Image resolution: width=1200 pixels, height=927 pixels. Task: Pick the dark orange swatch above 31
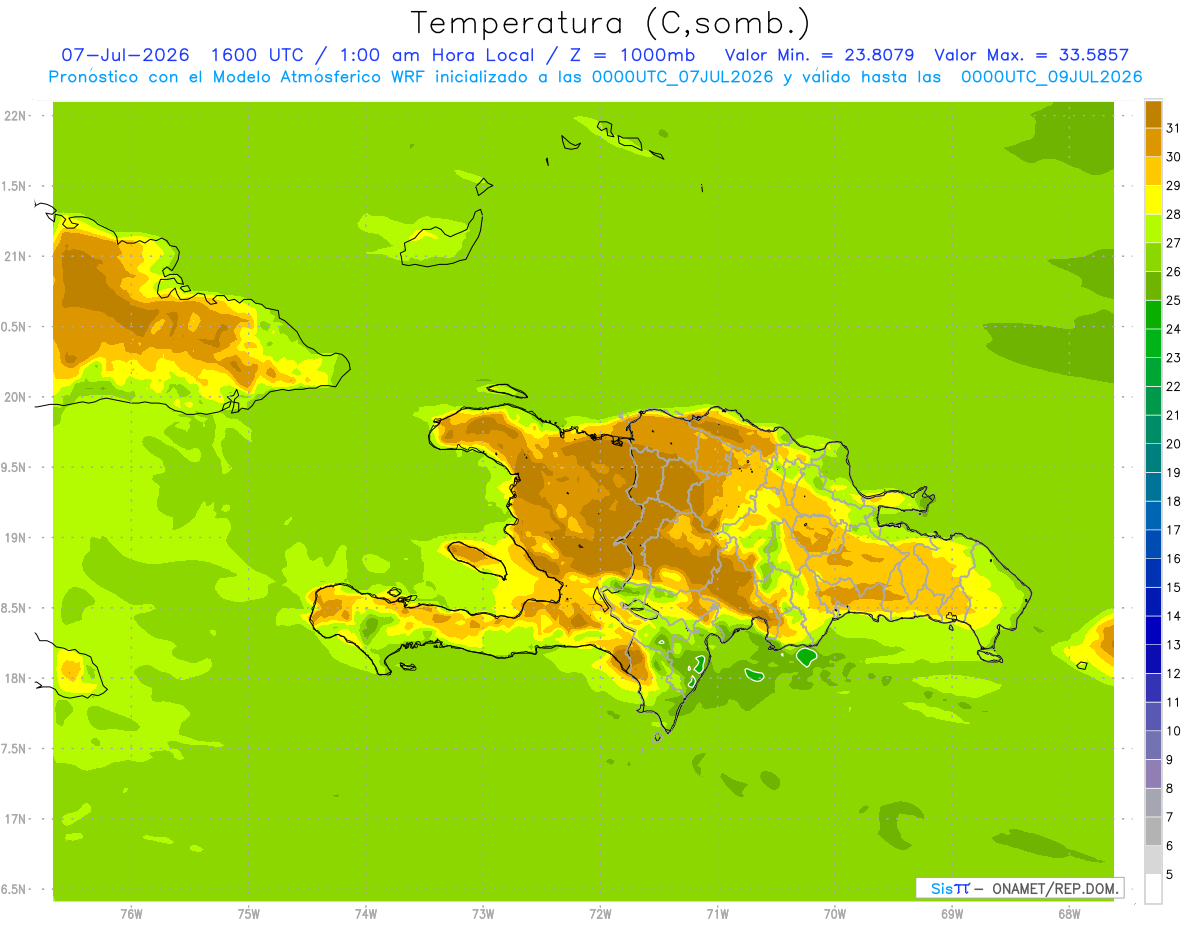tap(1153, 113)
